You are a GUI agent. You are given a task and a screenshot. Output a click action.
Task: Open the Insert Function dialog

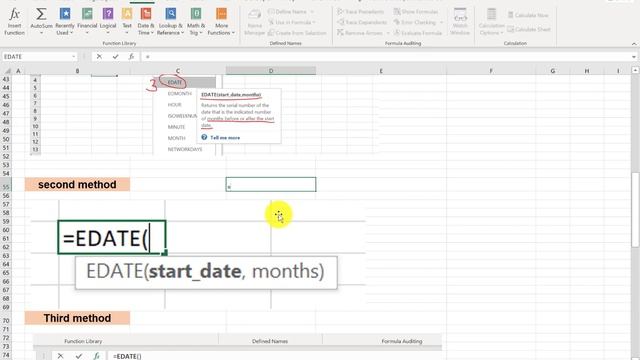point(14,22)
